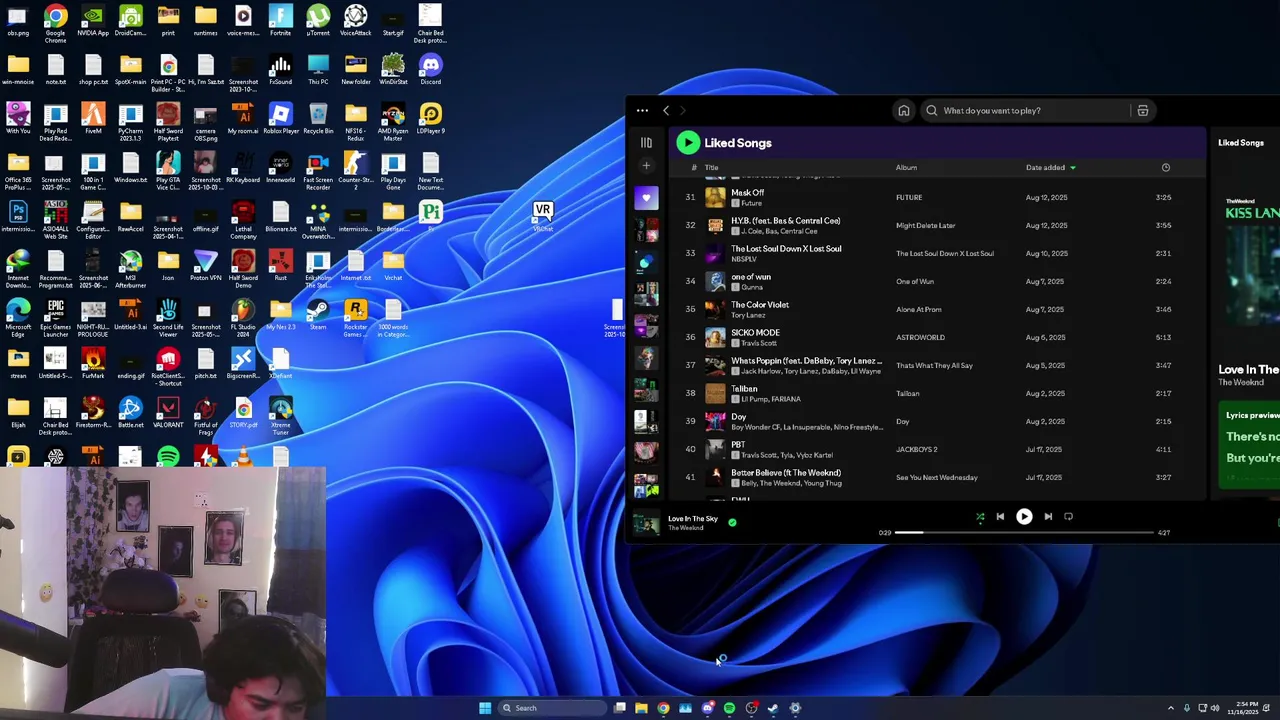Sort by Title column header
This screenshot has width=1280, height=720.
click(x=711, y=168)
